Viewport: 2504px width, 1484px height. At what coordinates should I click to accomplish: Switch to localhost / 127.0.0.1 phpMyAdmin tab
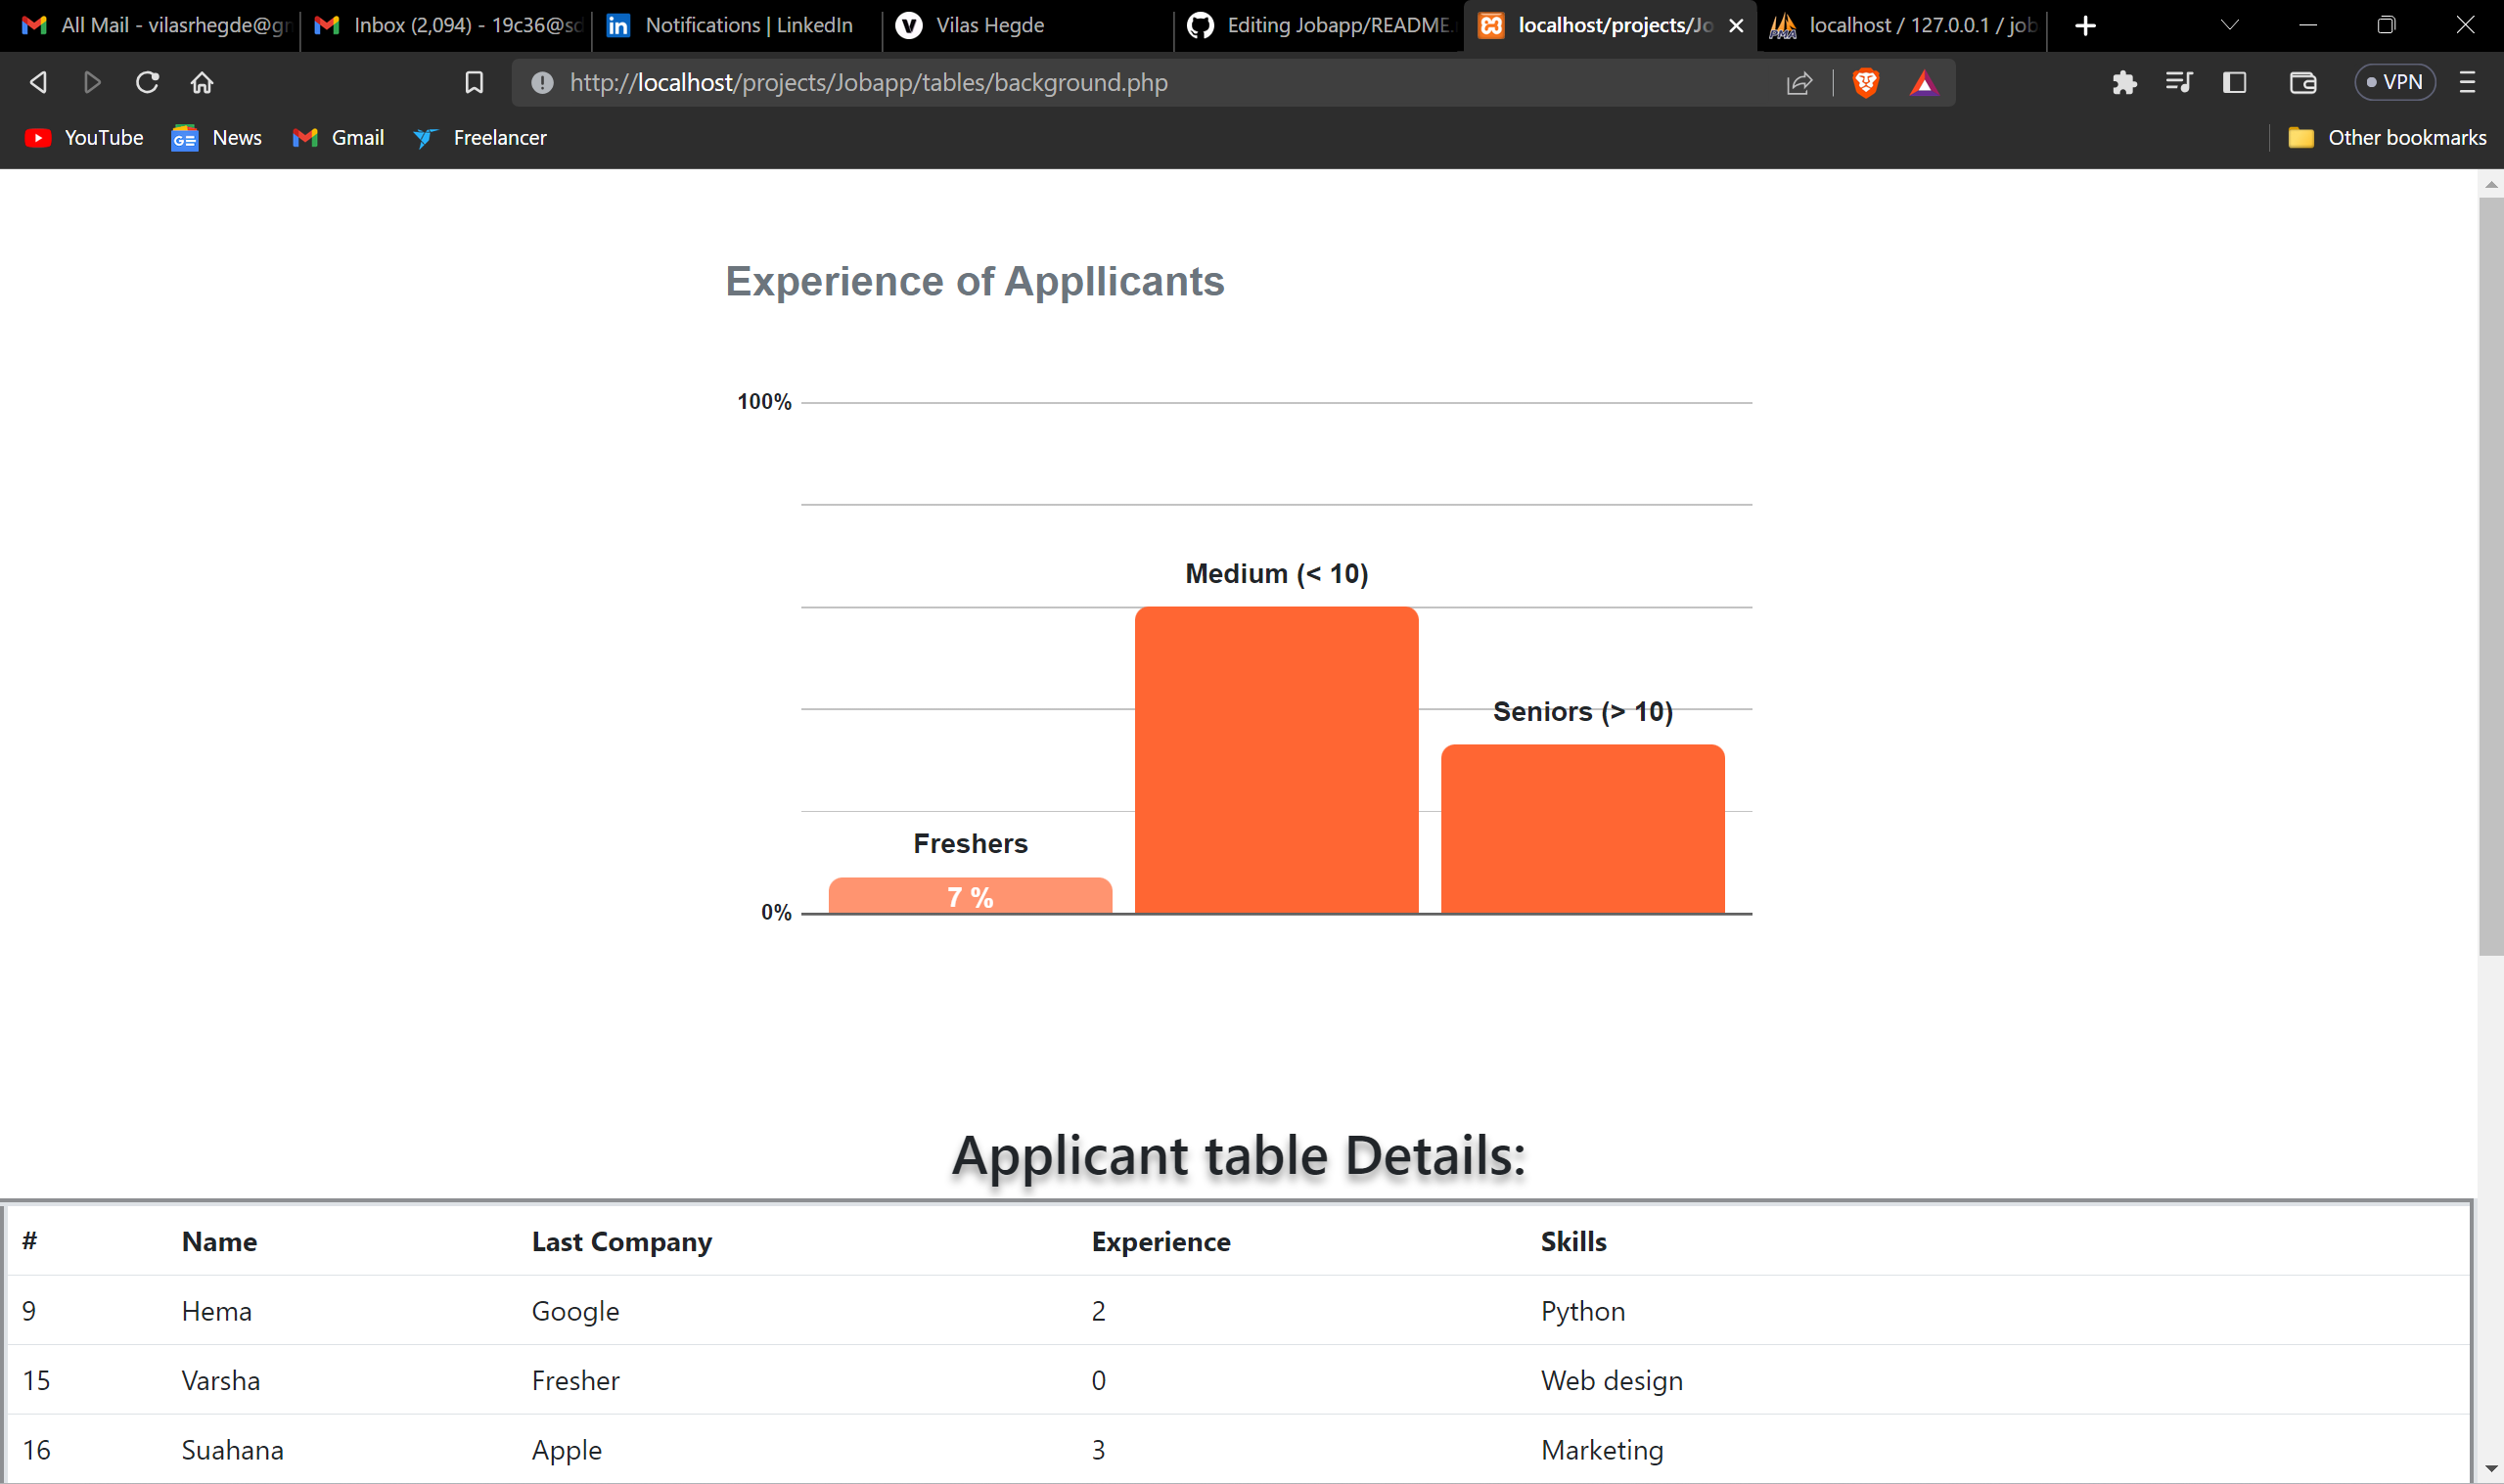(1903, 25)
